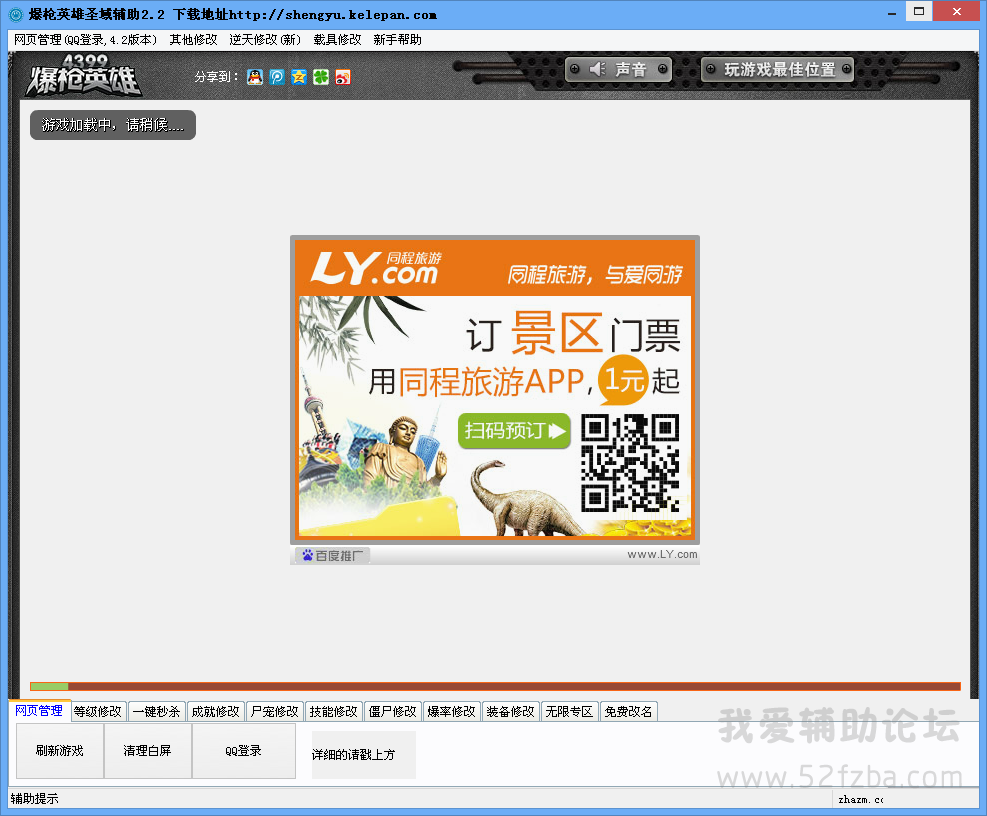Click the 4399 爆枪英雄 logo
Screen dimensions: 987x816
click(82, 76)
